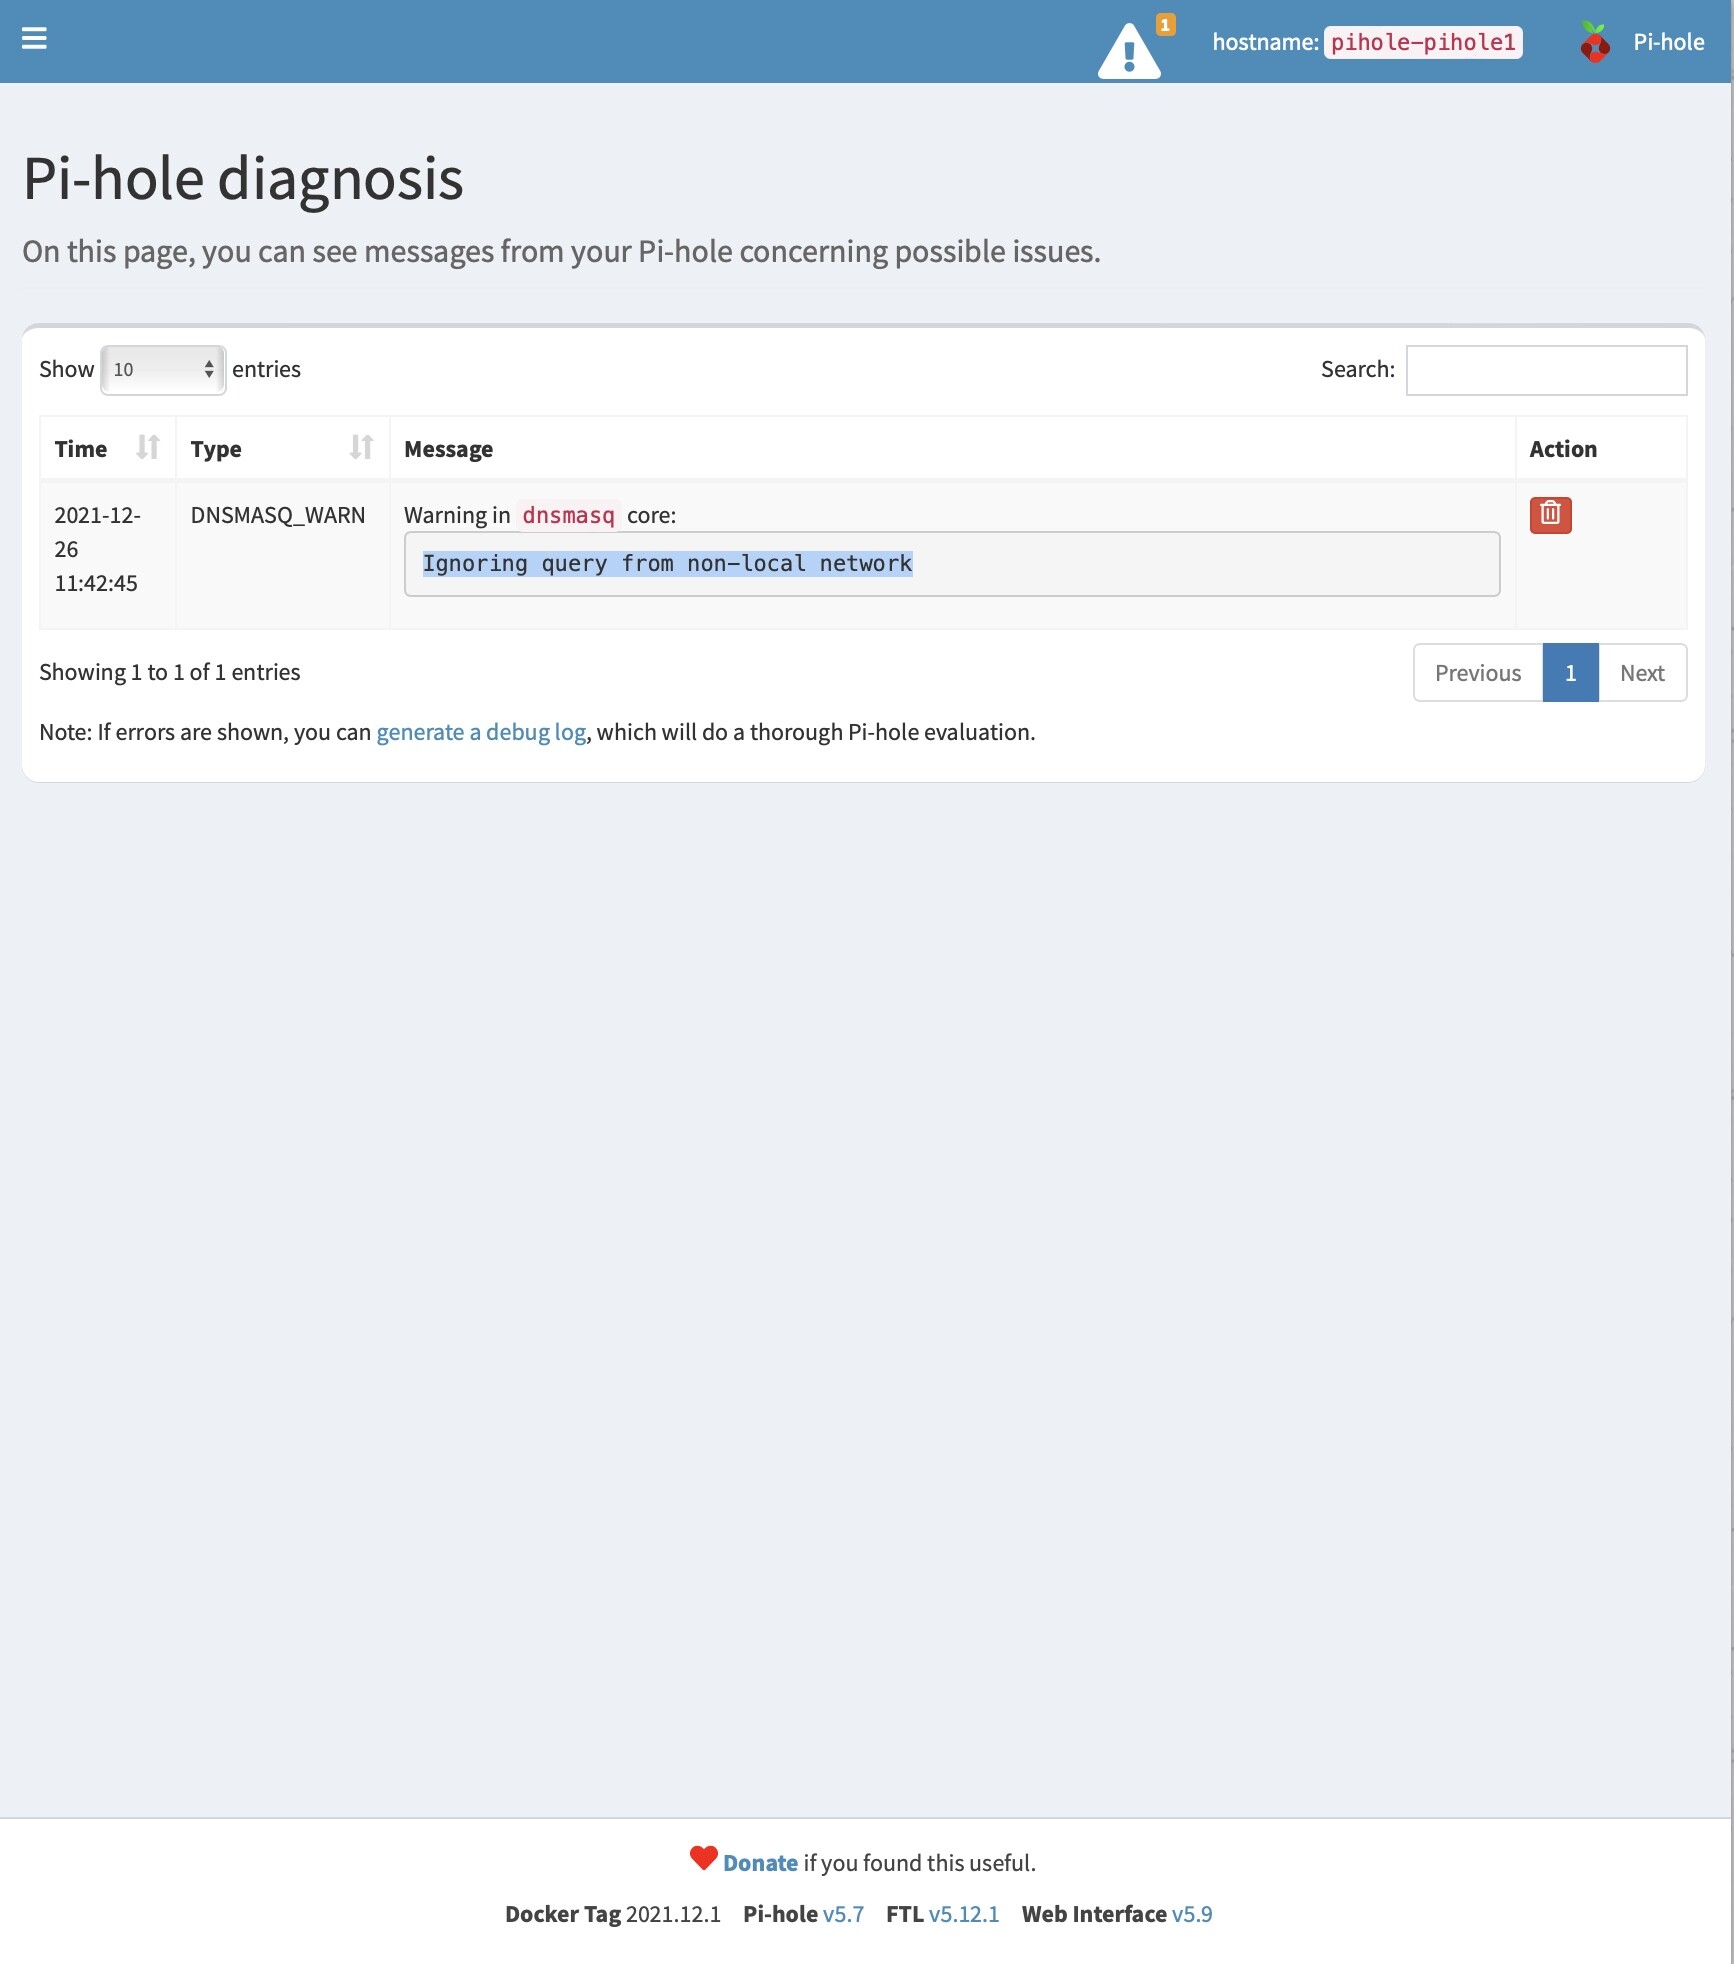Sort table by Time column arrows
Screen dimensions: 1734x1964
click(x=148, y=448)
